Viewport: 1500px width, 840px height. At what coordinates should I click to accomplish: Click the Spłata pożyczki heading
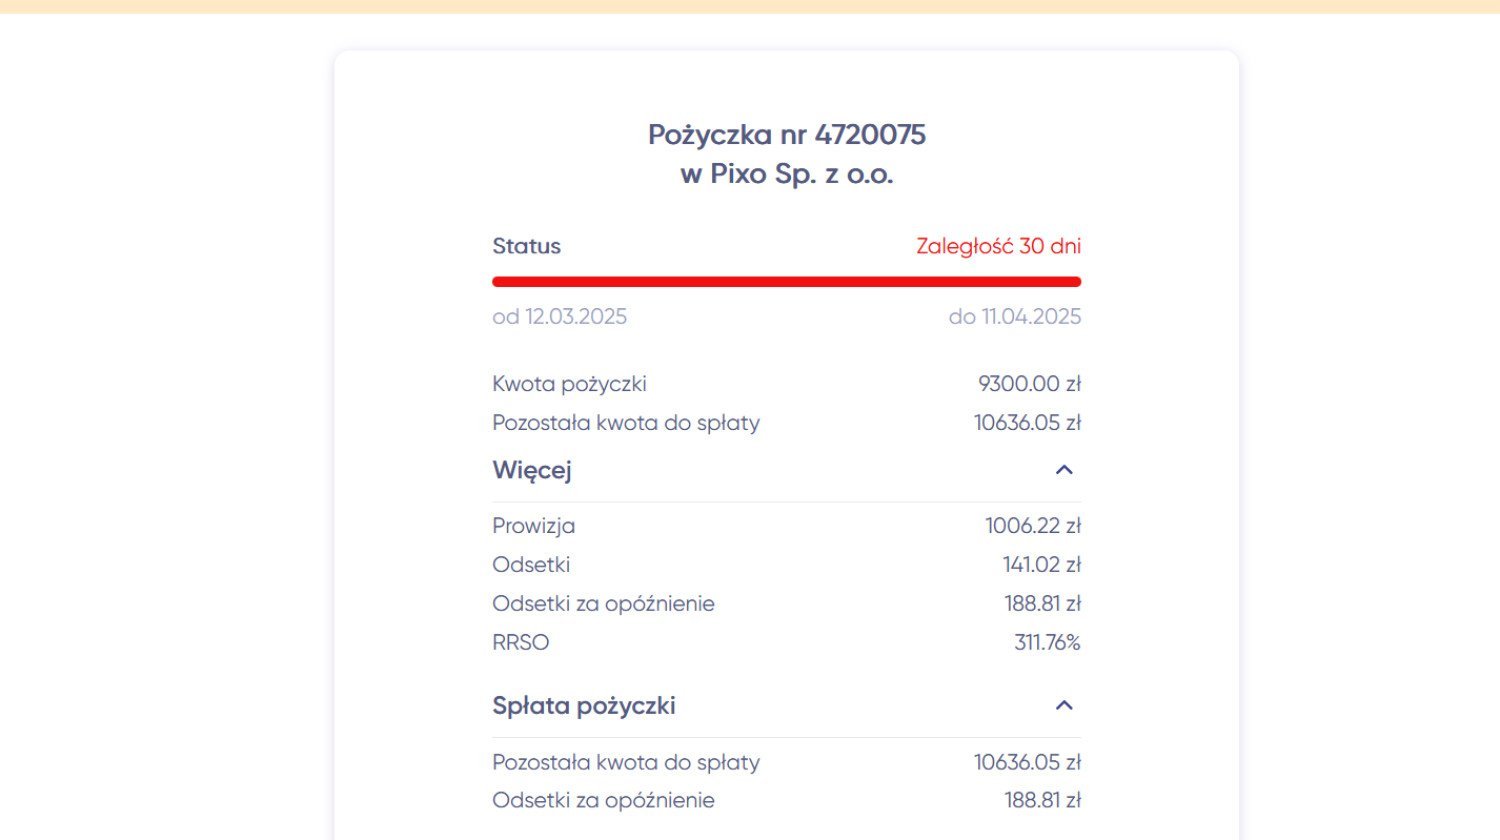click(x=584, y=705)
